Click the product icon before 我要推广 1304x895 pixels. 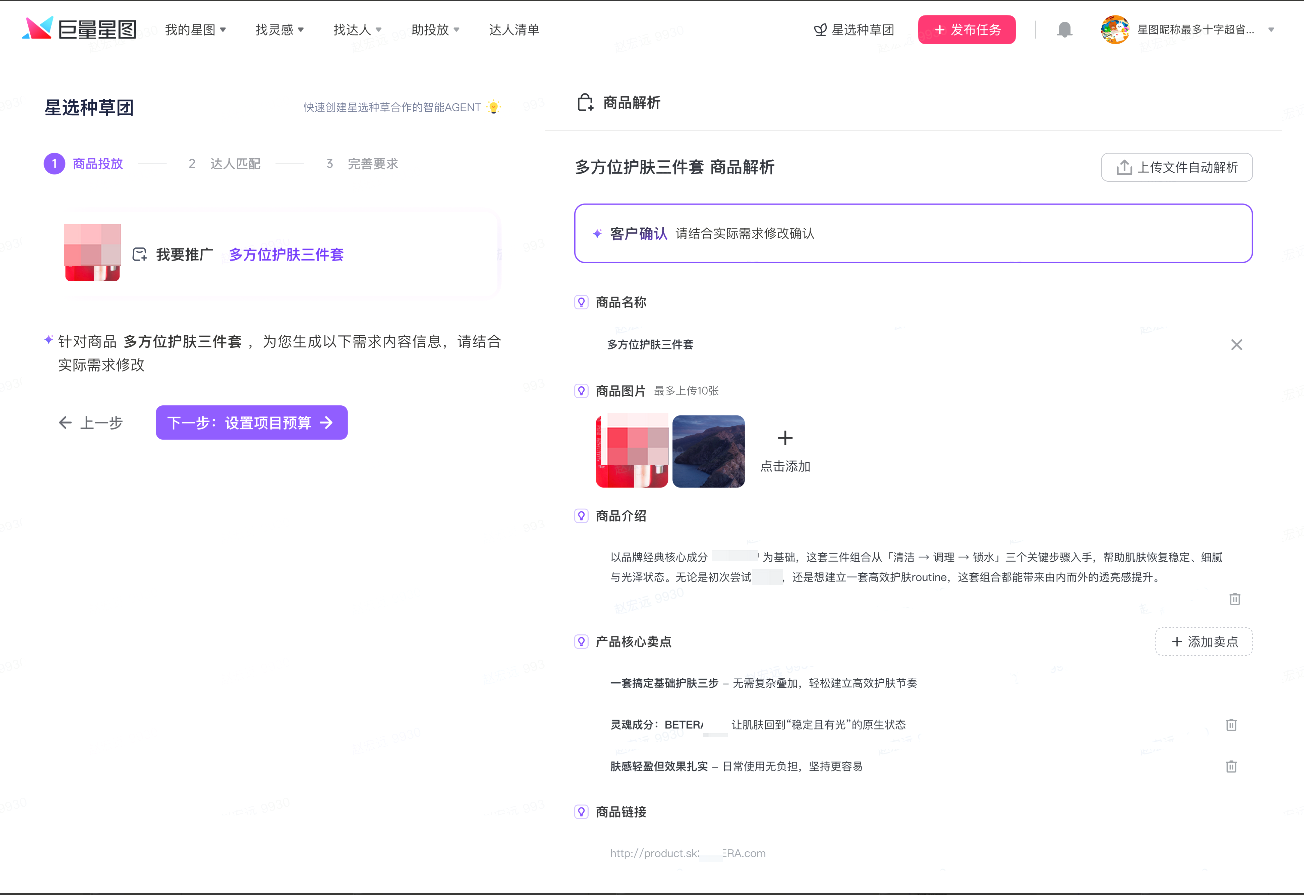pos(140,255)
